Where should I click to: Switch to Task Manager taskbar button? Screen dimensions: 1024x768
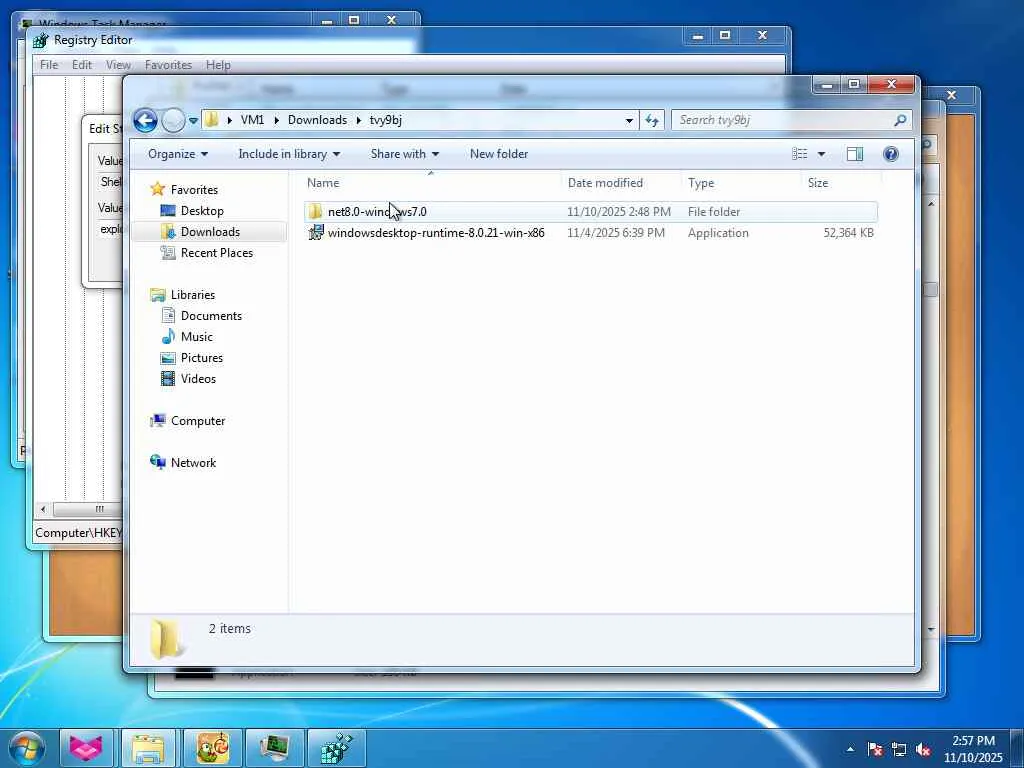[x=275, y=748]
